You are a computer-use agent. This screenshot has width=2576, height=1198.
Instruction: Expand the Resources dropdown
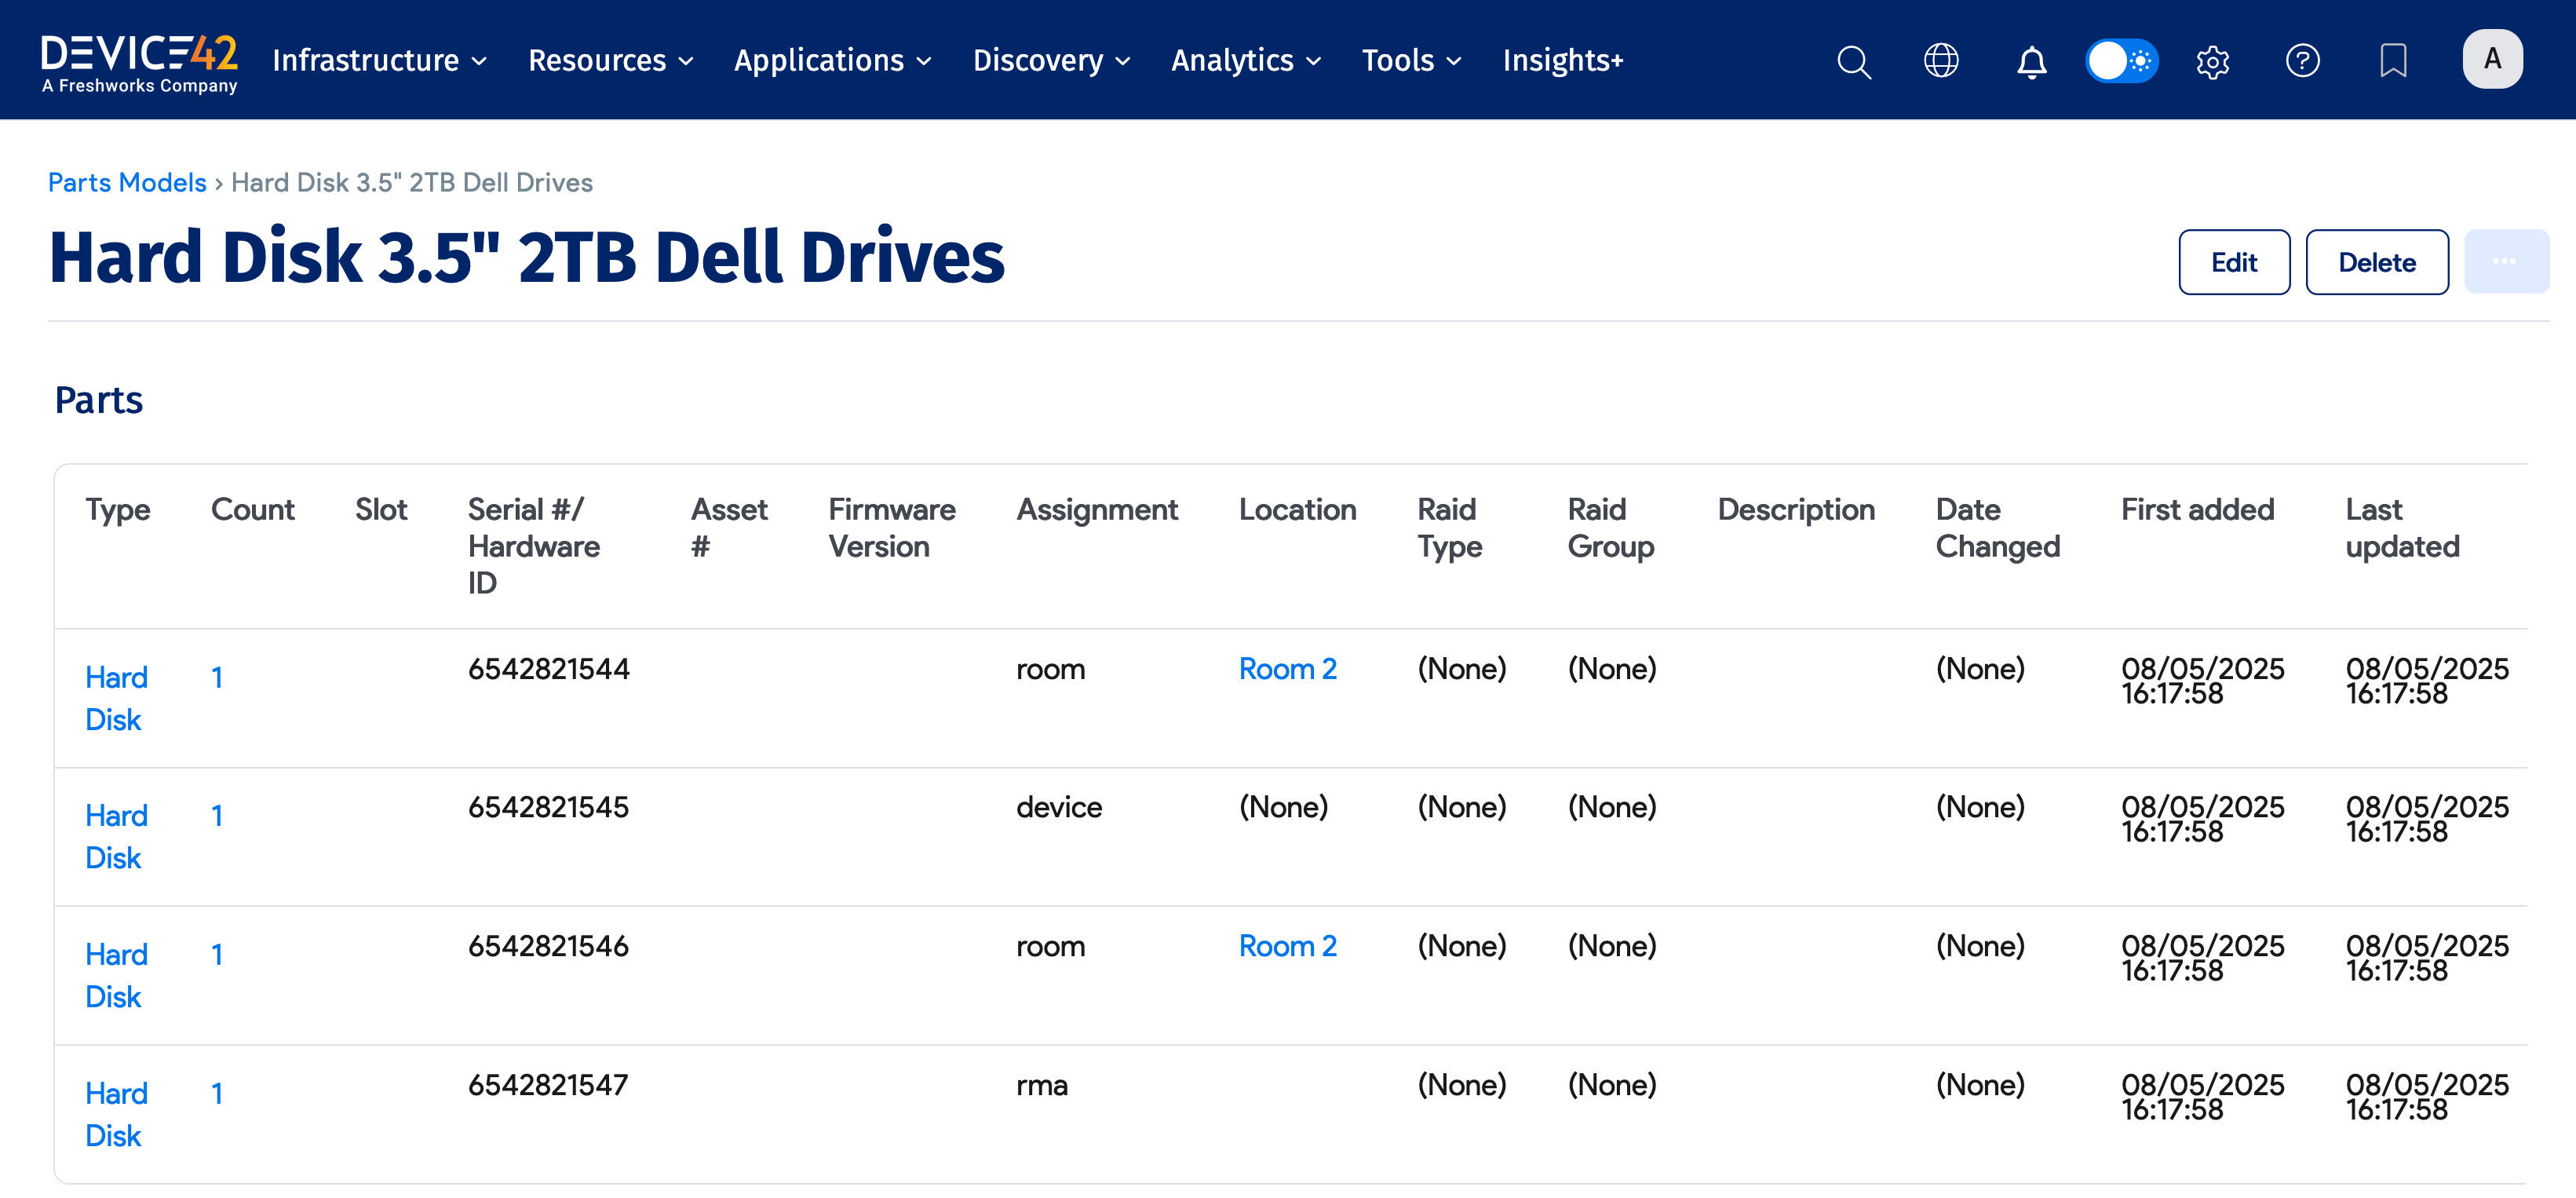coord(610,61)
